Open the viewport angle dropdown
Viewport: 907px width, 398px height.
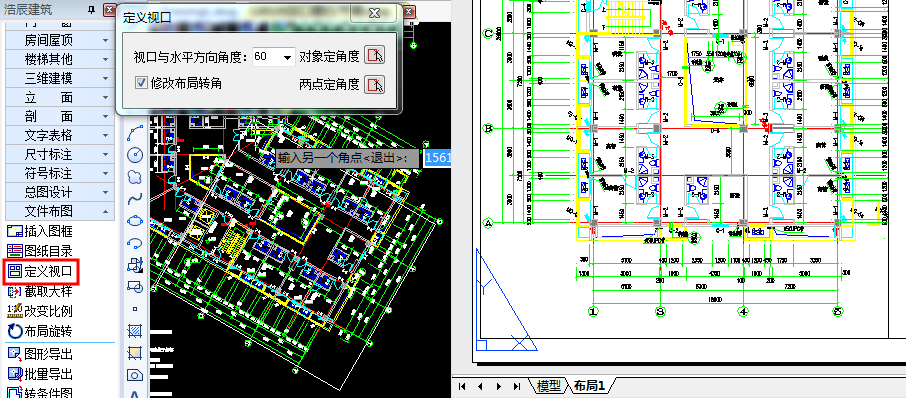pyautogui.click(x=287, y=57)
